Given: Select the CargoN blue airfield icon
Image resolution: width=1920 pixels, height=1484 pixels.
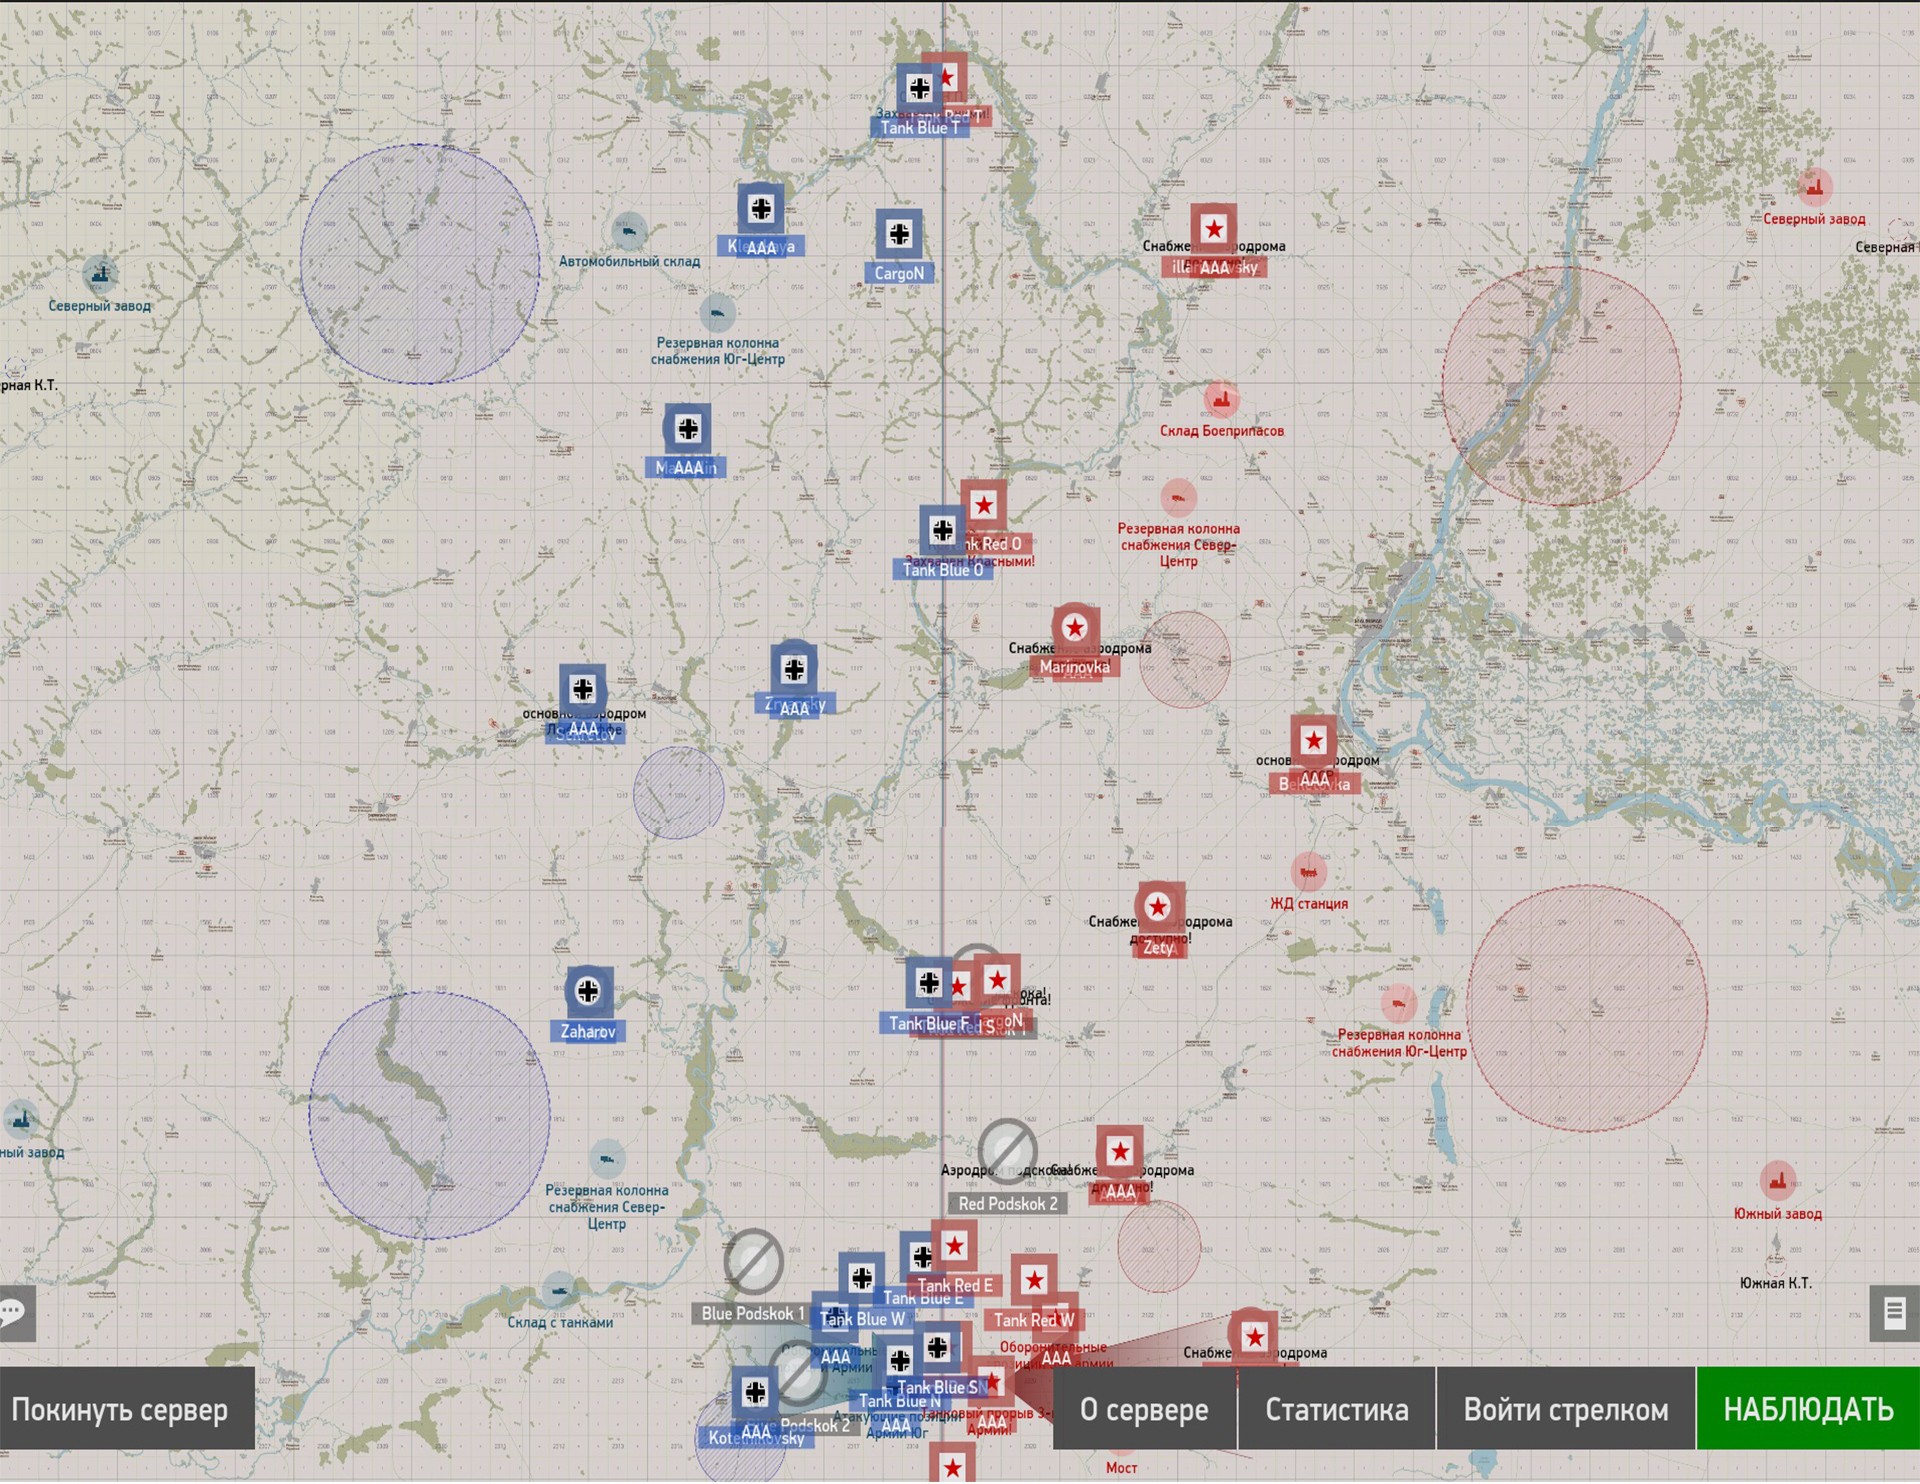Looking at the screenshot, I should point(899,235).
